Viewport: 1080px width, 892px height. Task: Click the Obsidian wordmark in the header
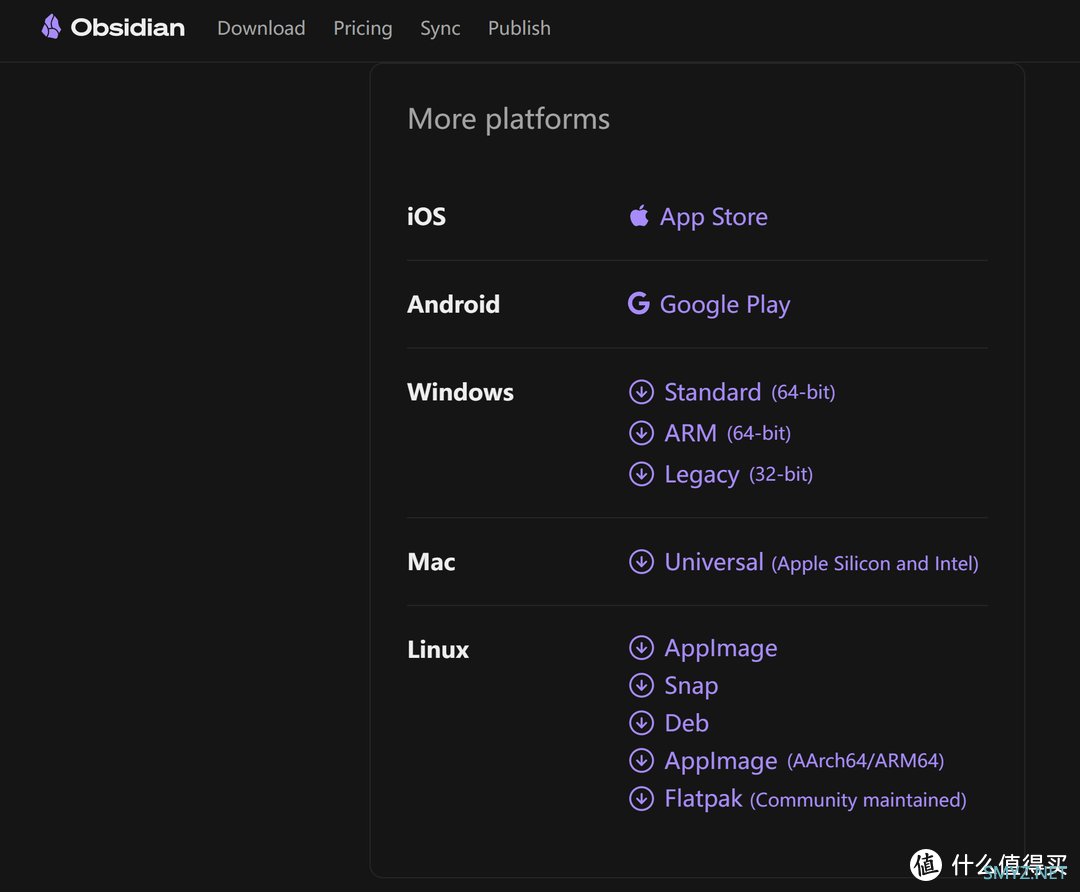click(x=127, y=28)
